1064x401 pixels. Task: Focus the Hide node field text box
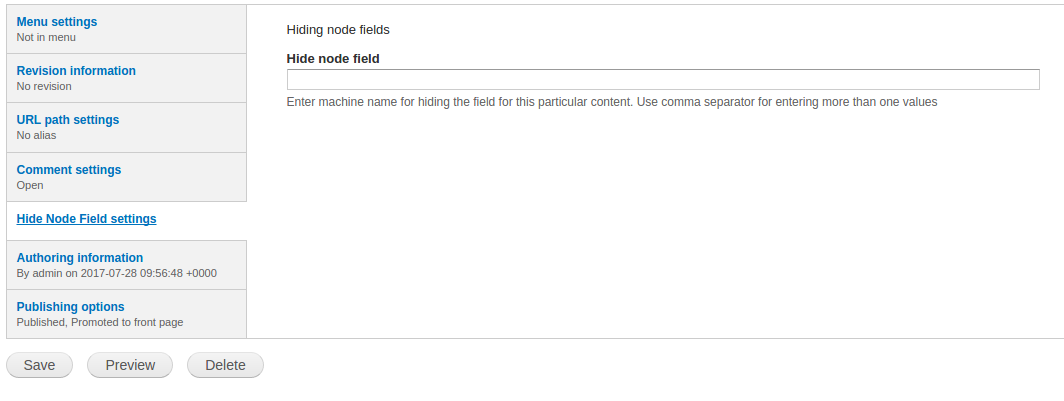point(662,80)
